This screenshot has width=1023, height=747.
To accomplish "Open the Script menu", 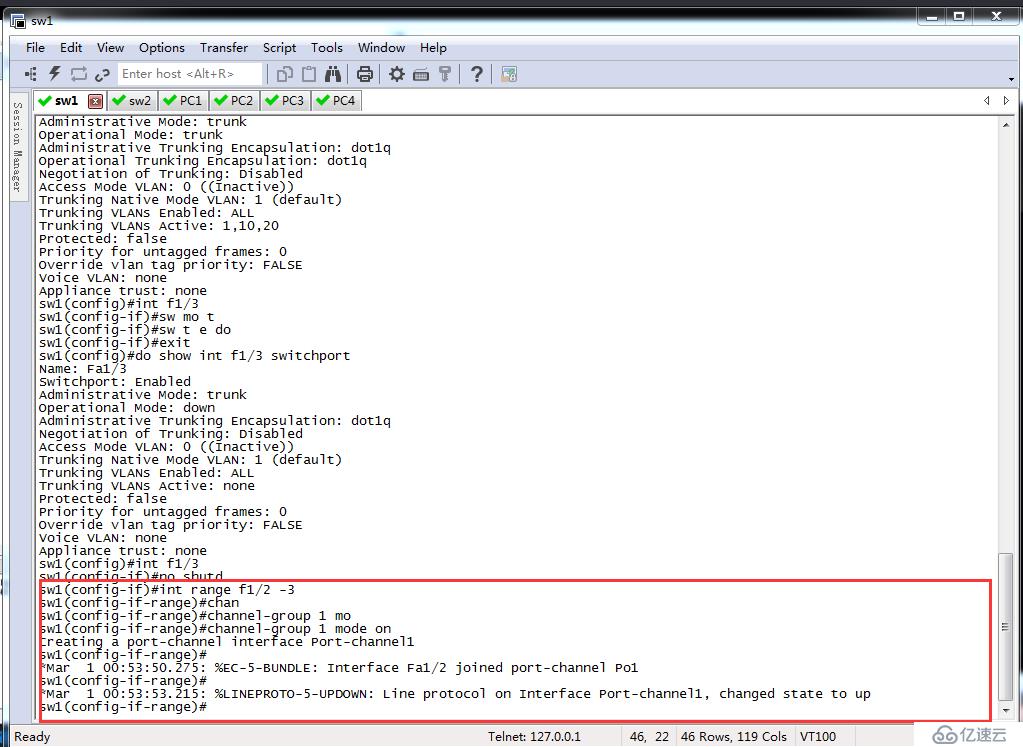I will coord(279,48).
